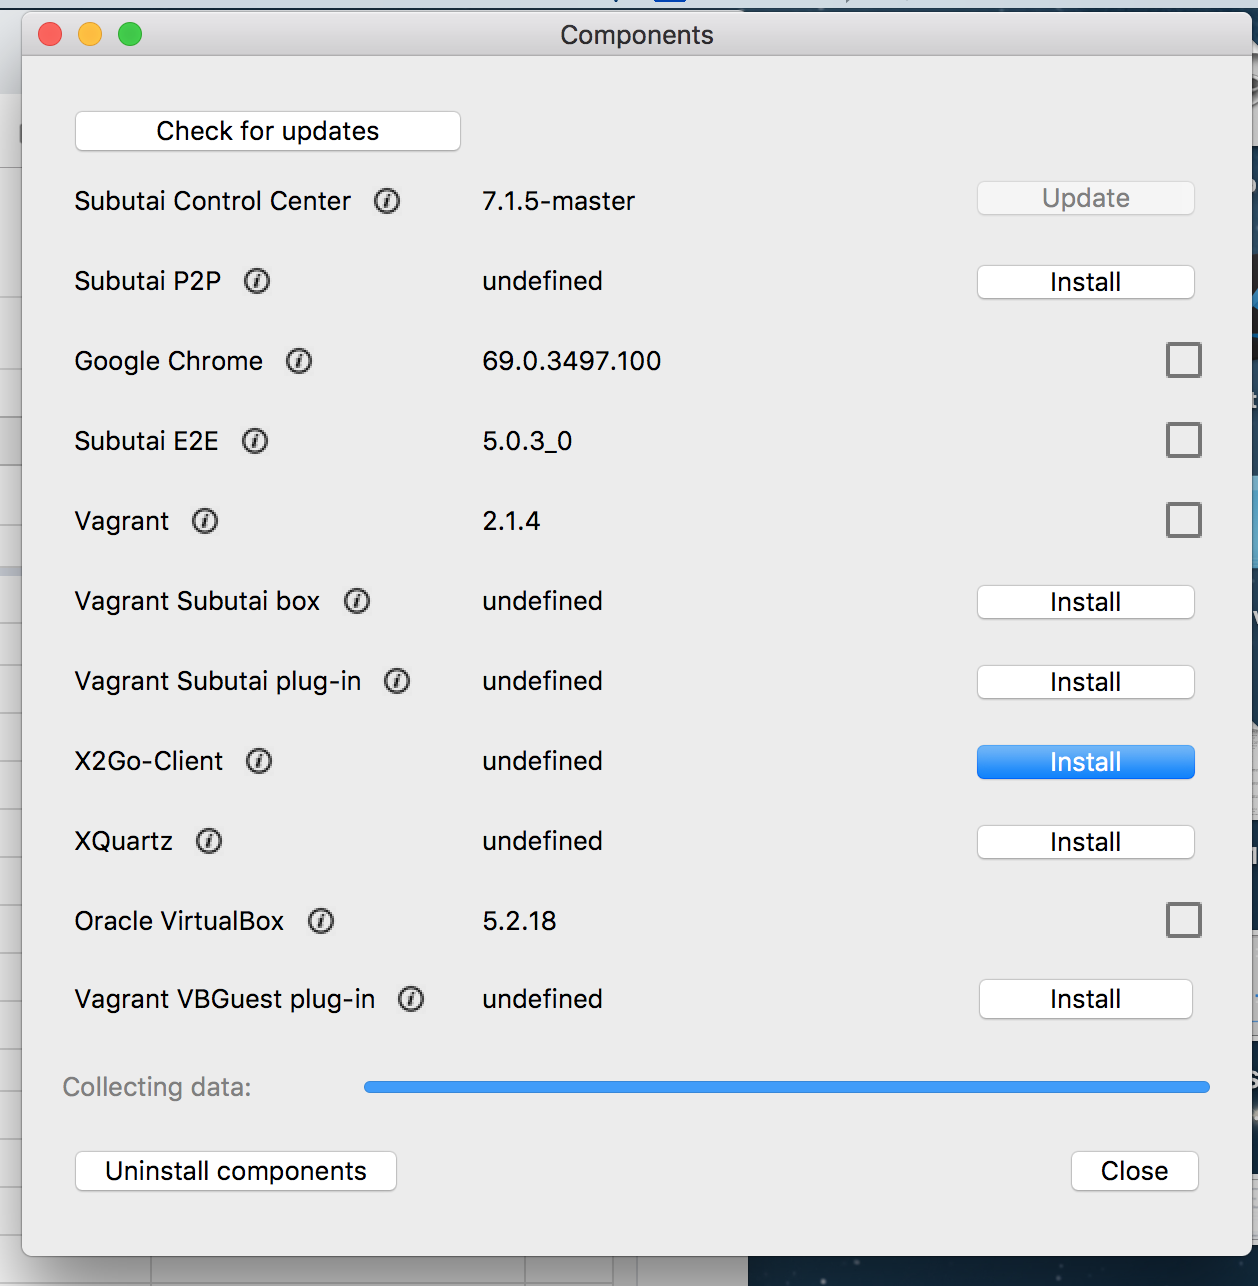Click the Collecting data progress bar

click(x=786, y=1086)
